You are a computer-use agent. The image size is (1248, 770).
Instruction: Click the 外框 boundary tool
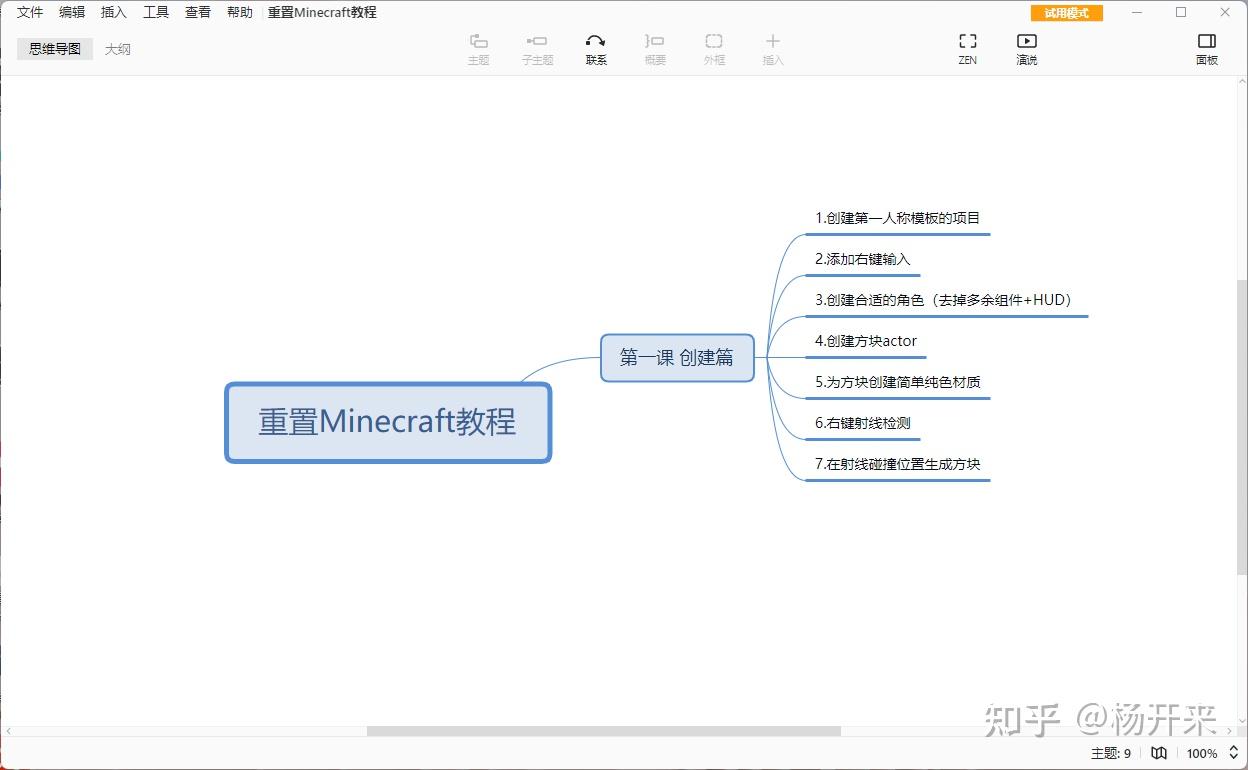[x=713, y=47]
